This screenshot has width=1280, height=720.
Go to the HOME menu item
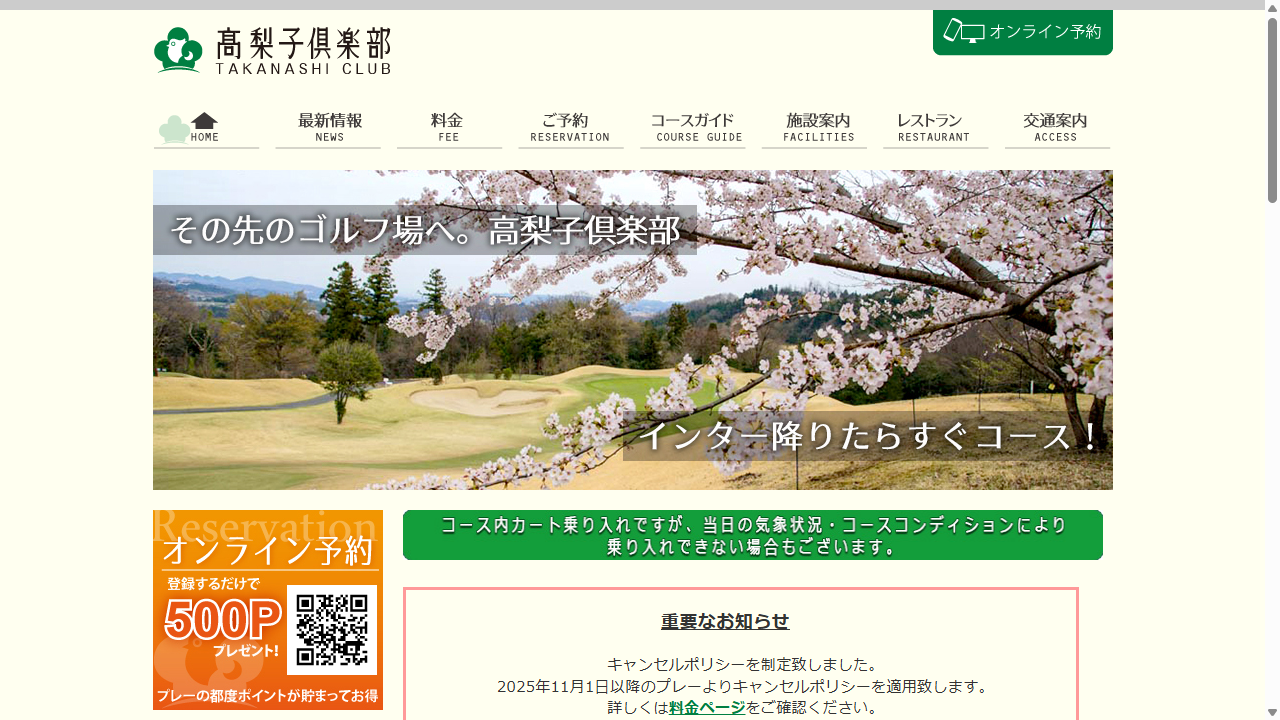206,129
